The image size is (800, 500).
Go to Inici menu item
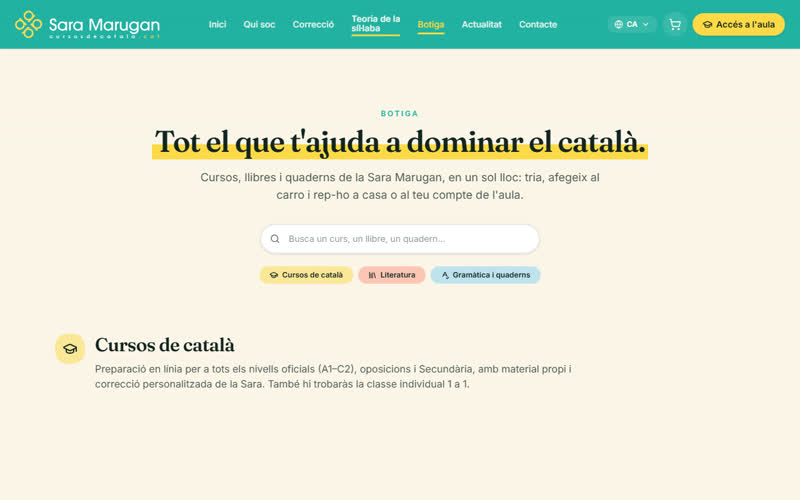217,24
